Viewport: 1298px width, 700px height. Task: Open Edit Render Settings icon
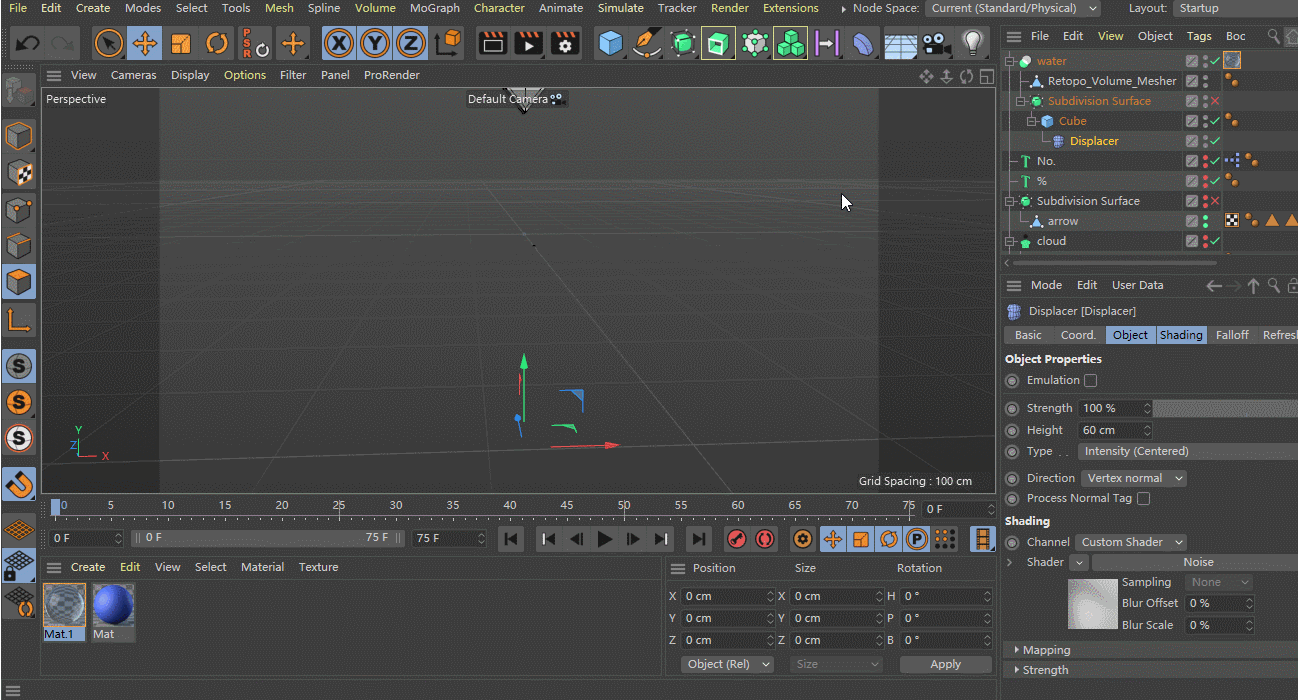pos(565,44)
